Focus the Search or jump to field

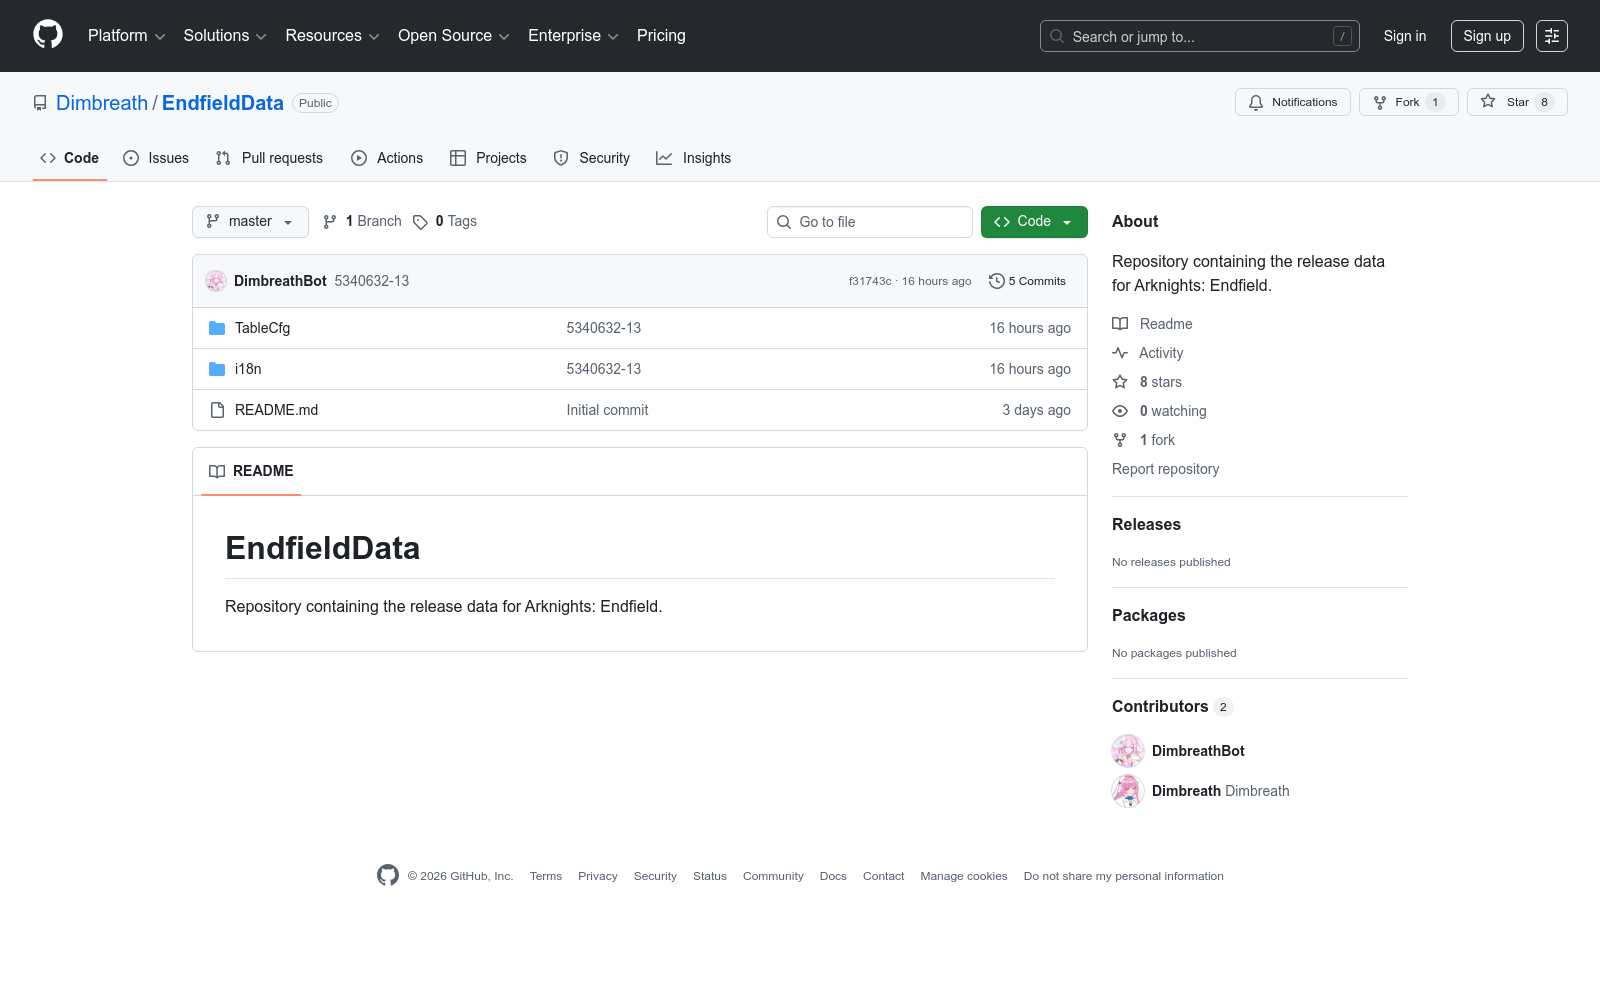pyautogui.click(x=1200, y=36)
